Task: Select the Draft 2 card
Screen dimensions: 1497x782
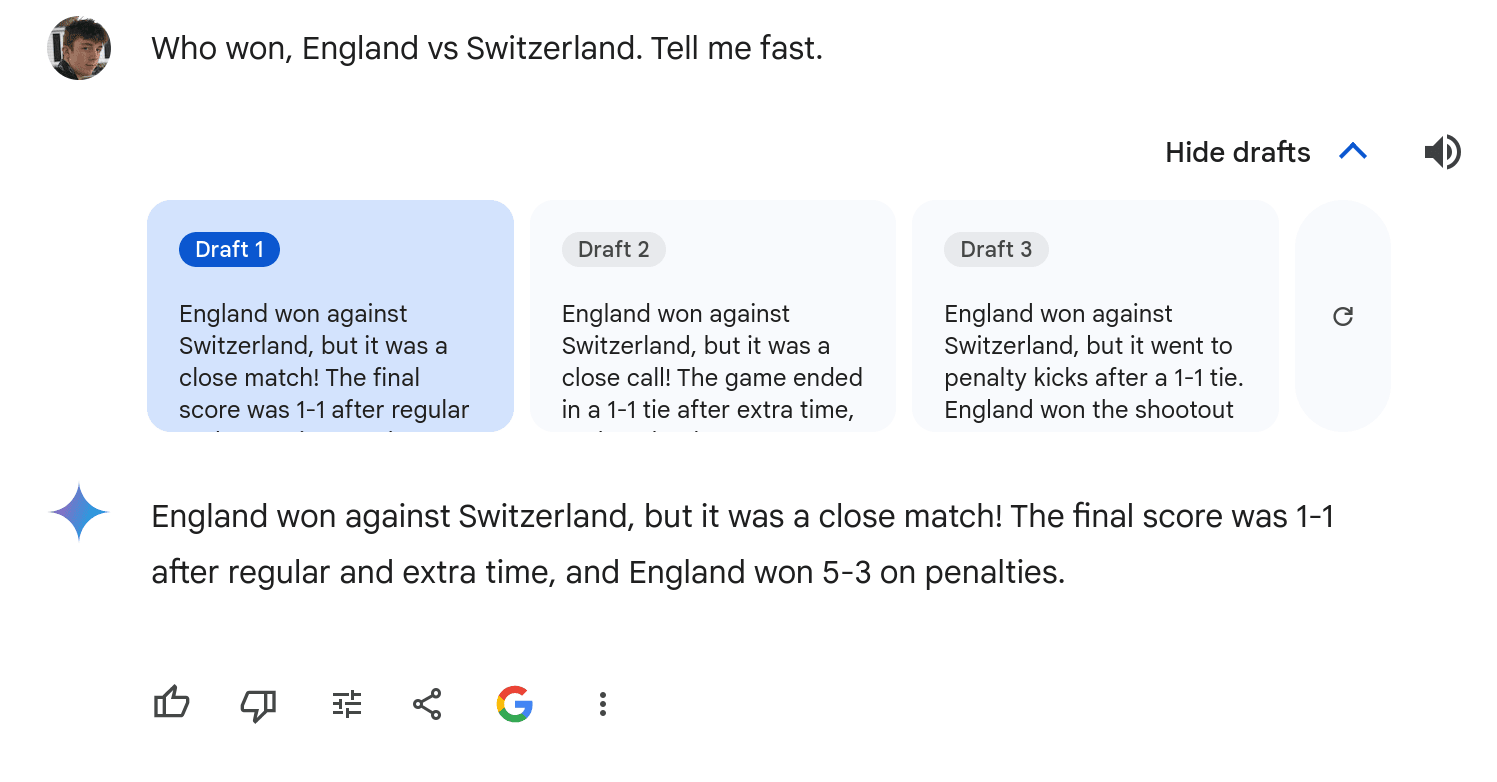Action: (x=713, y=316)
